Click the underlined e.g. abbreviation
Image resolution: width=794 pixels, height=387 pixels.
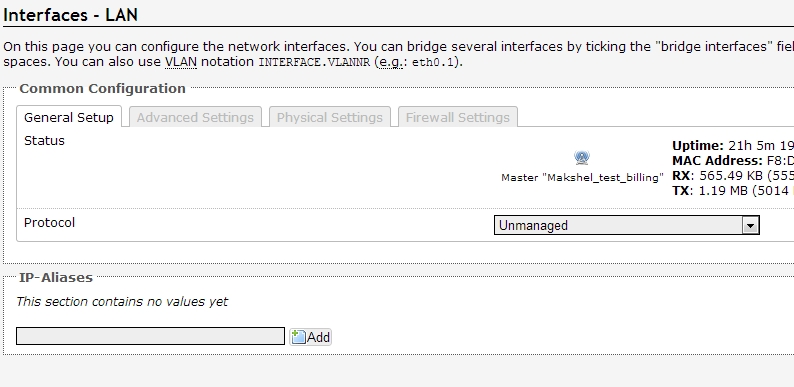pos(390,62)
